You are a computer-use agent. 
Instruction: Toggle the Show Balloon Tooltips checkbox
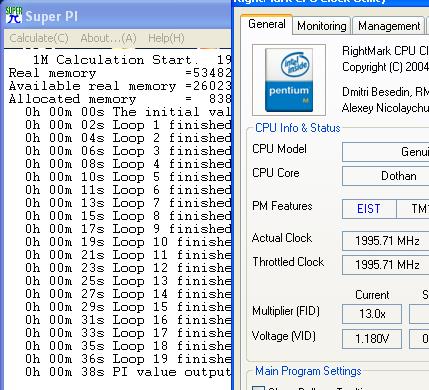click(258, 388)
